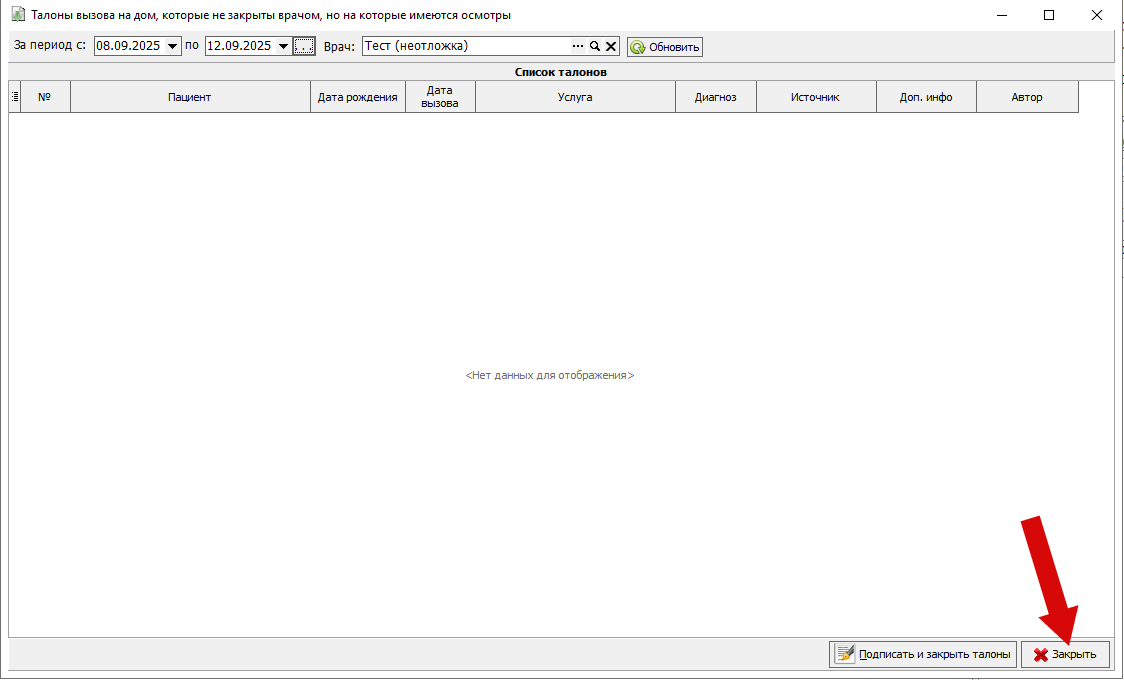Click the Доп. инфо column header

point(925,97)
